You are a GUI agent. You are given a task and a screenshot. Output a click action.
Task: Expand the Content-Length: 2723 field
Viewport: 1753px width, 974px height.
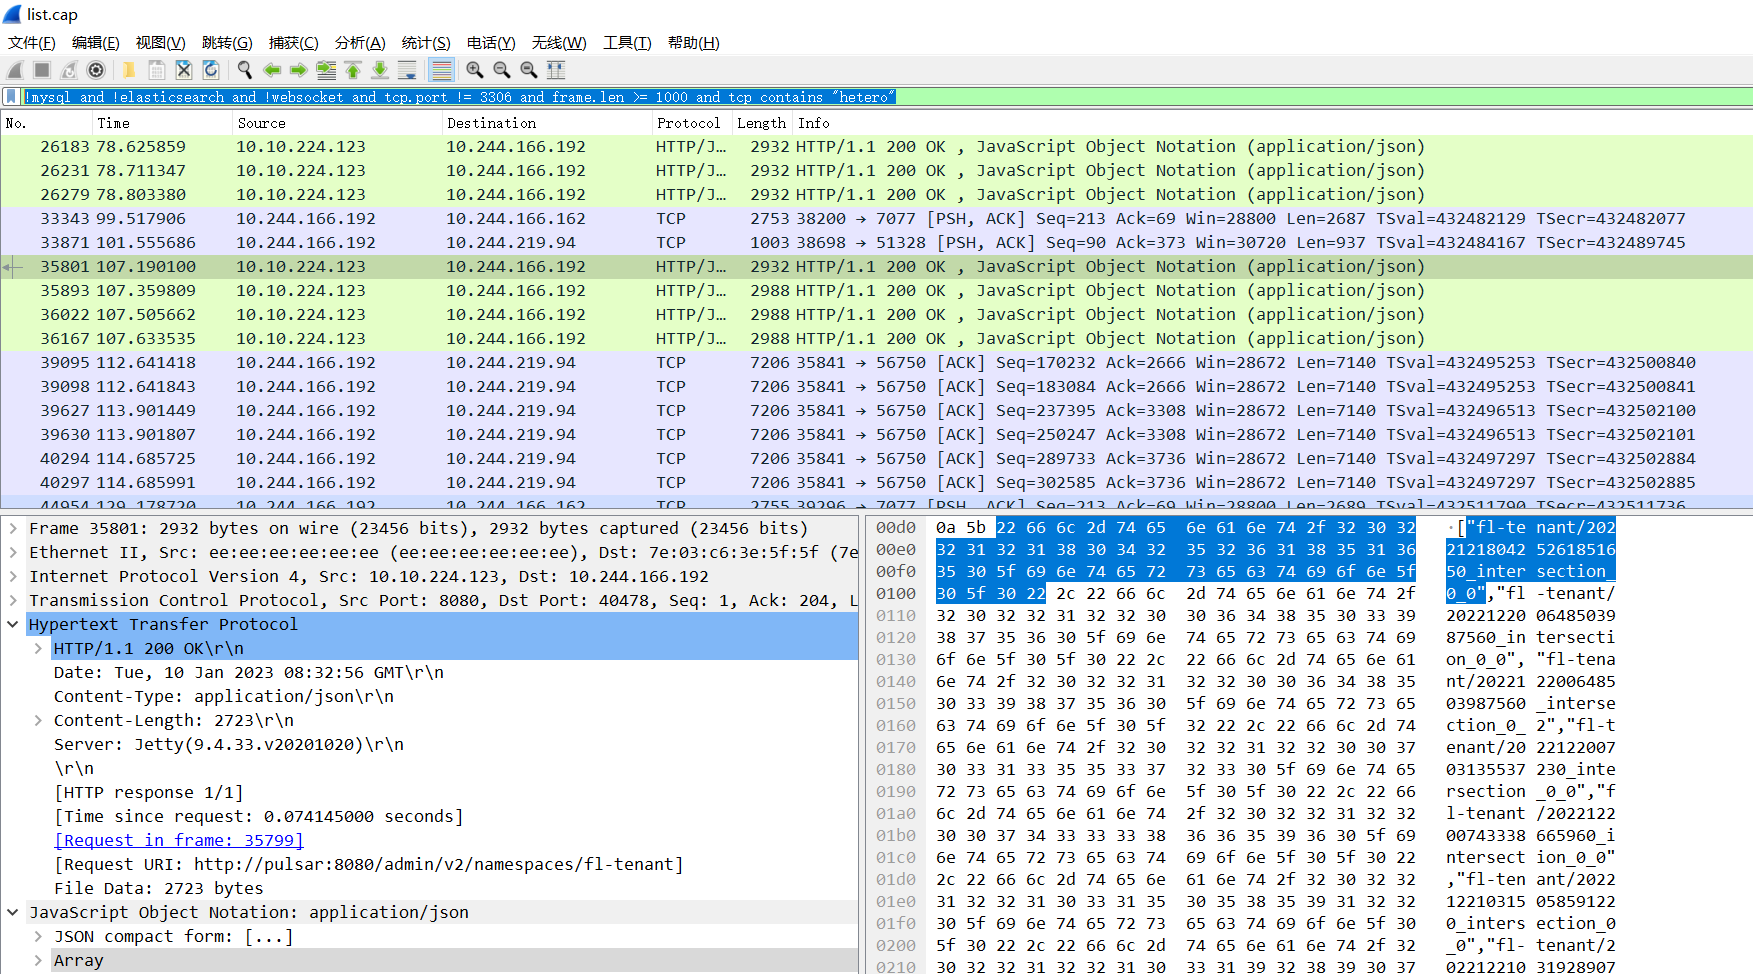[38, 720]
